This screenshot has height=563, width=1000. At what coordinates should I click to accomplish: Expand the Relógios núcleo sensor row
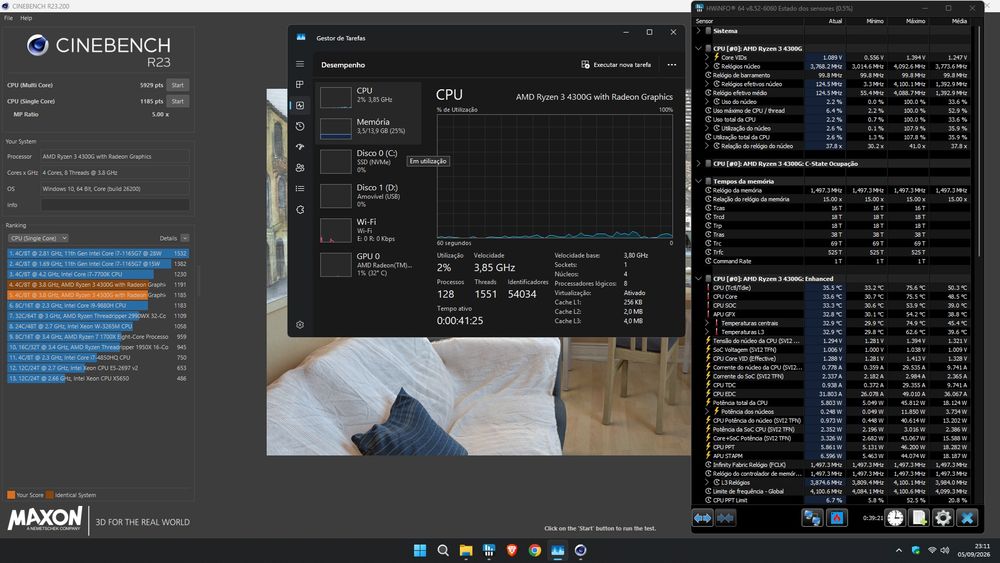click(x=707, y=66)
